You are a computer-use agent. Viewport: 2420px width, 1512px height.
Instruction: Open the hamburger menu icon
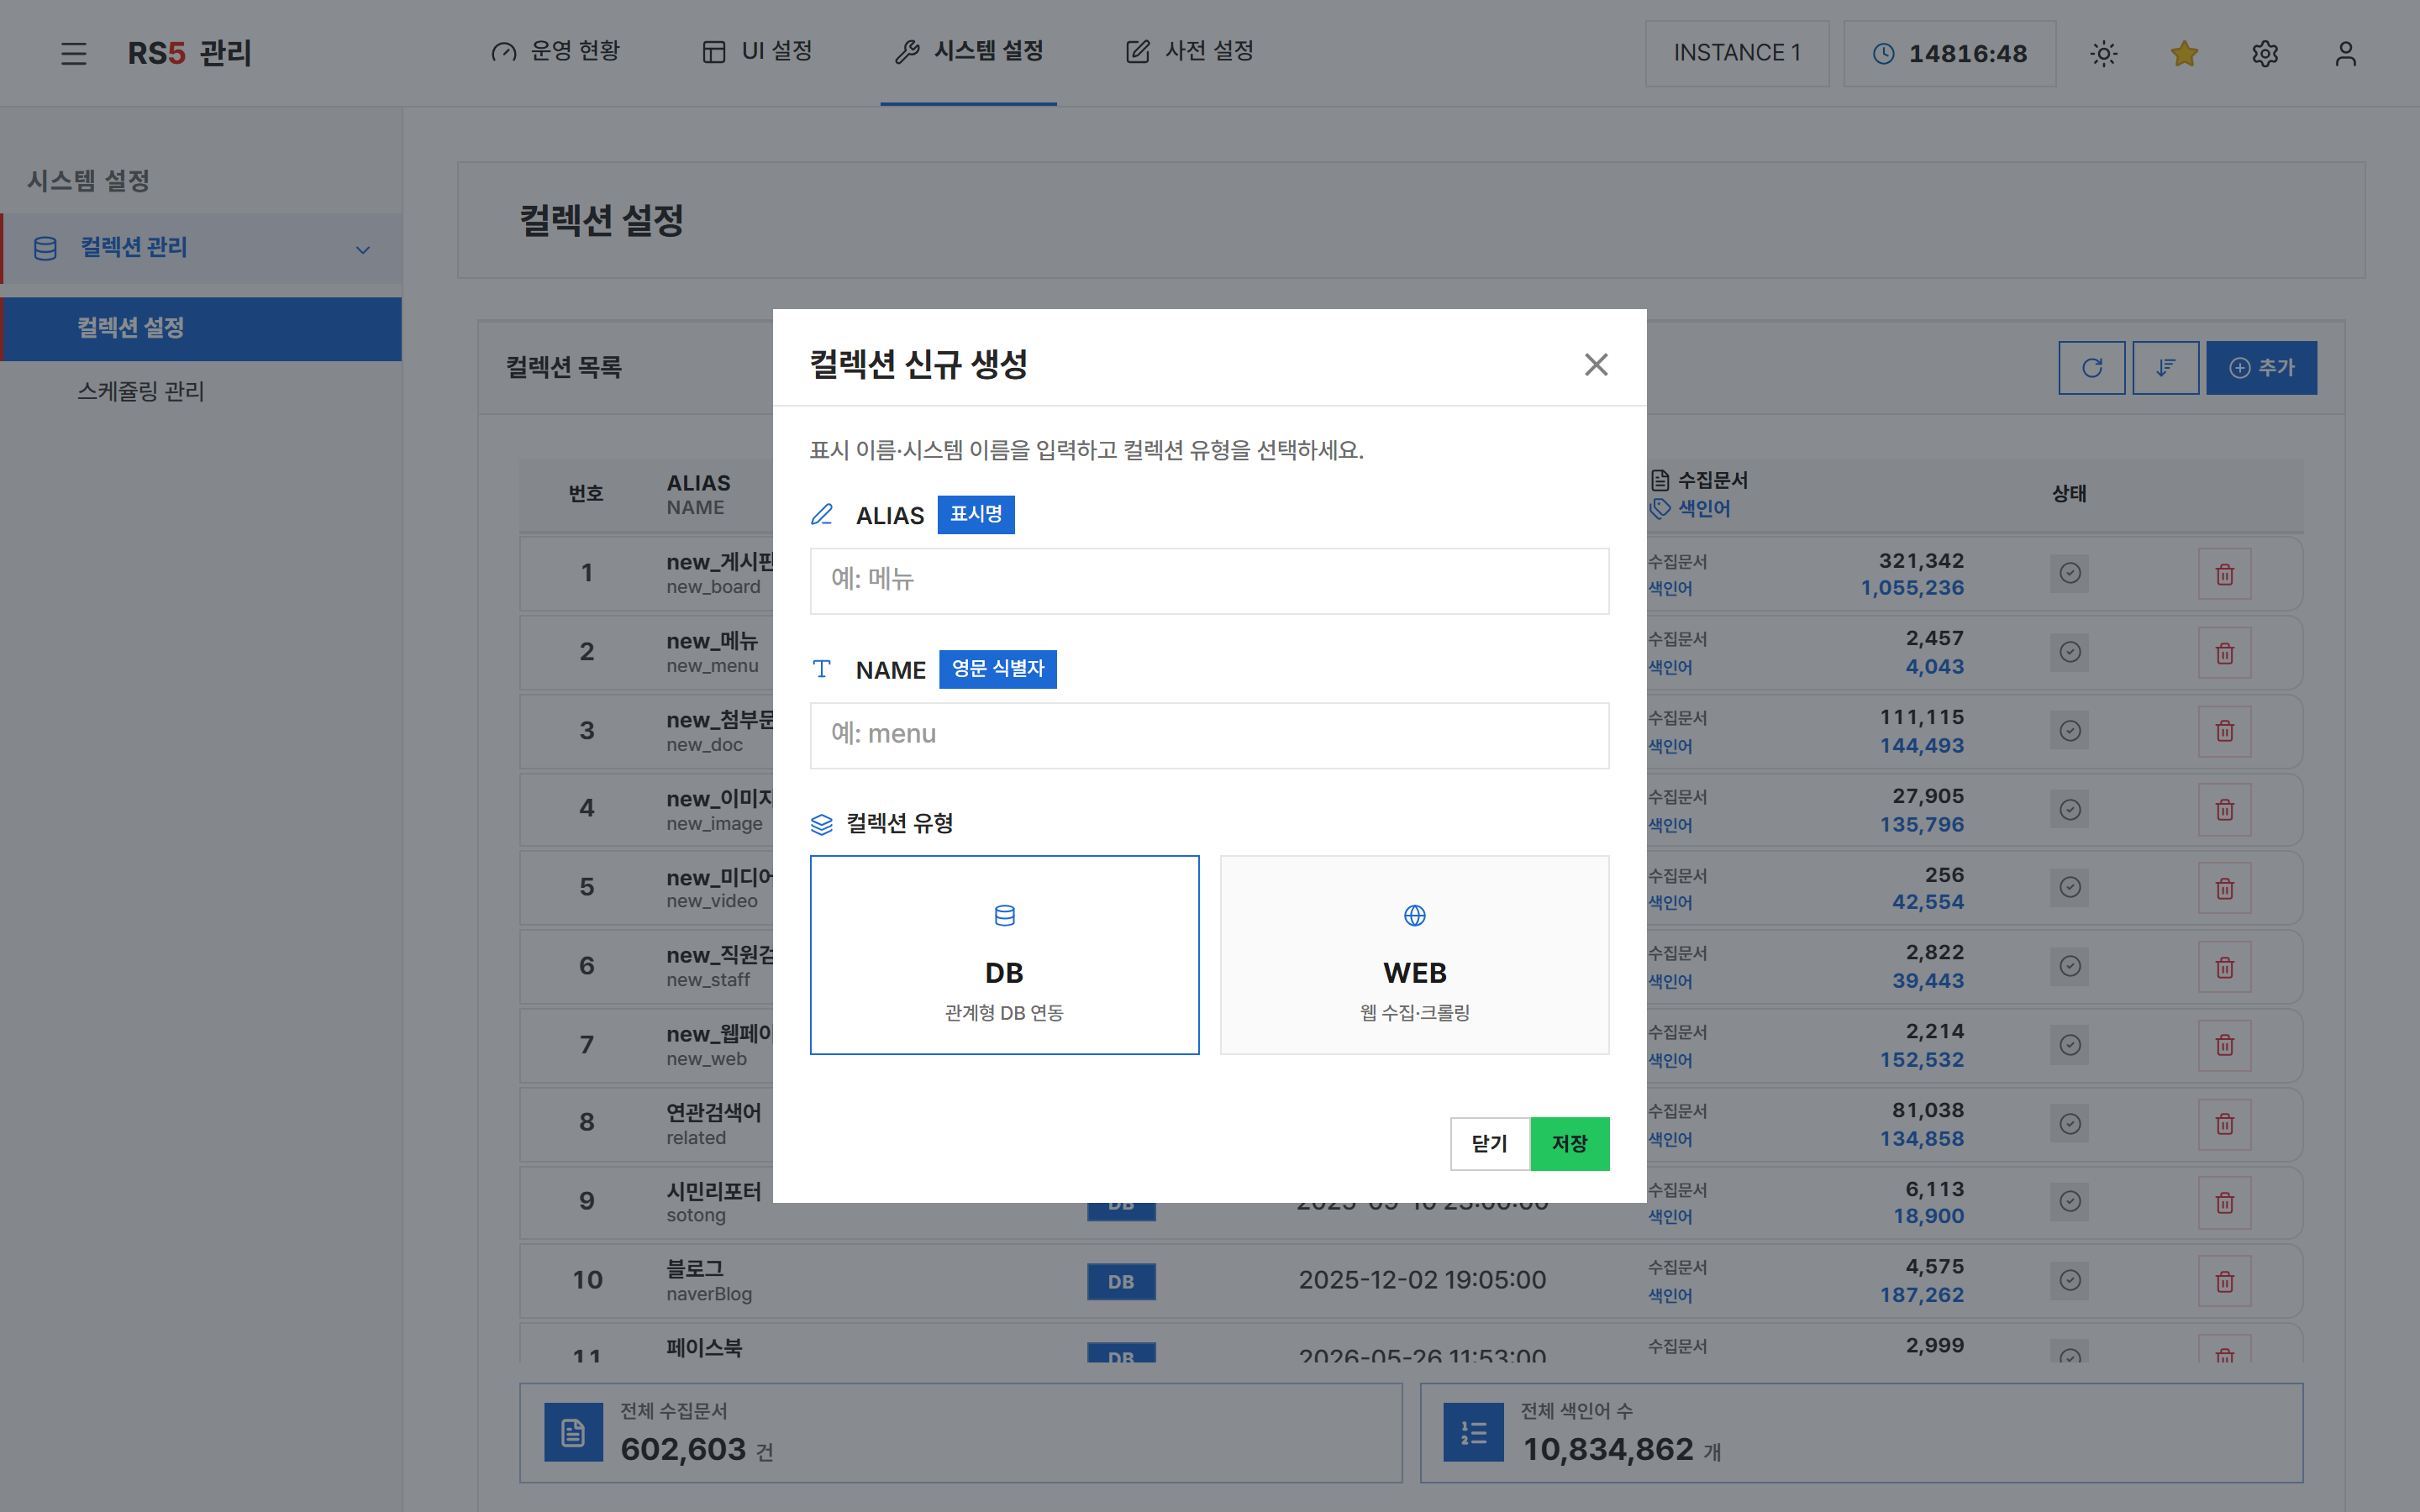[x=73, y=53]
